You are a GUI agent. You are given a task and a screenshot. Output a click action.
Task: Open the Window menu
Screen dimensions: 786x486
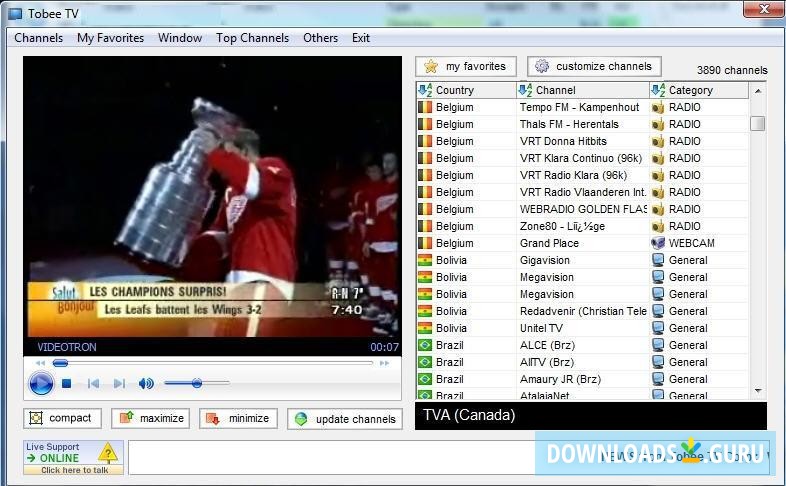tap(180, 38)
